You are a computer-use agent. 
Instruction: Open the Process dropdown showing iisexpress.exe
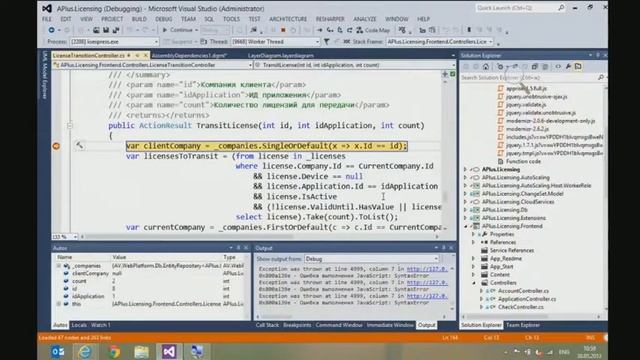[x=114, y=42]
